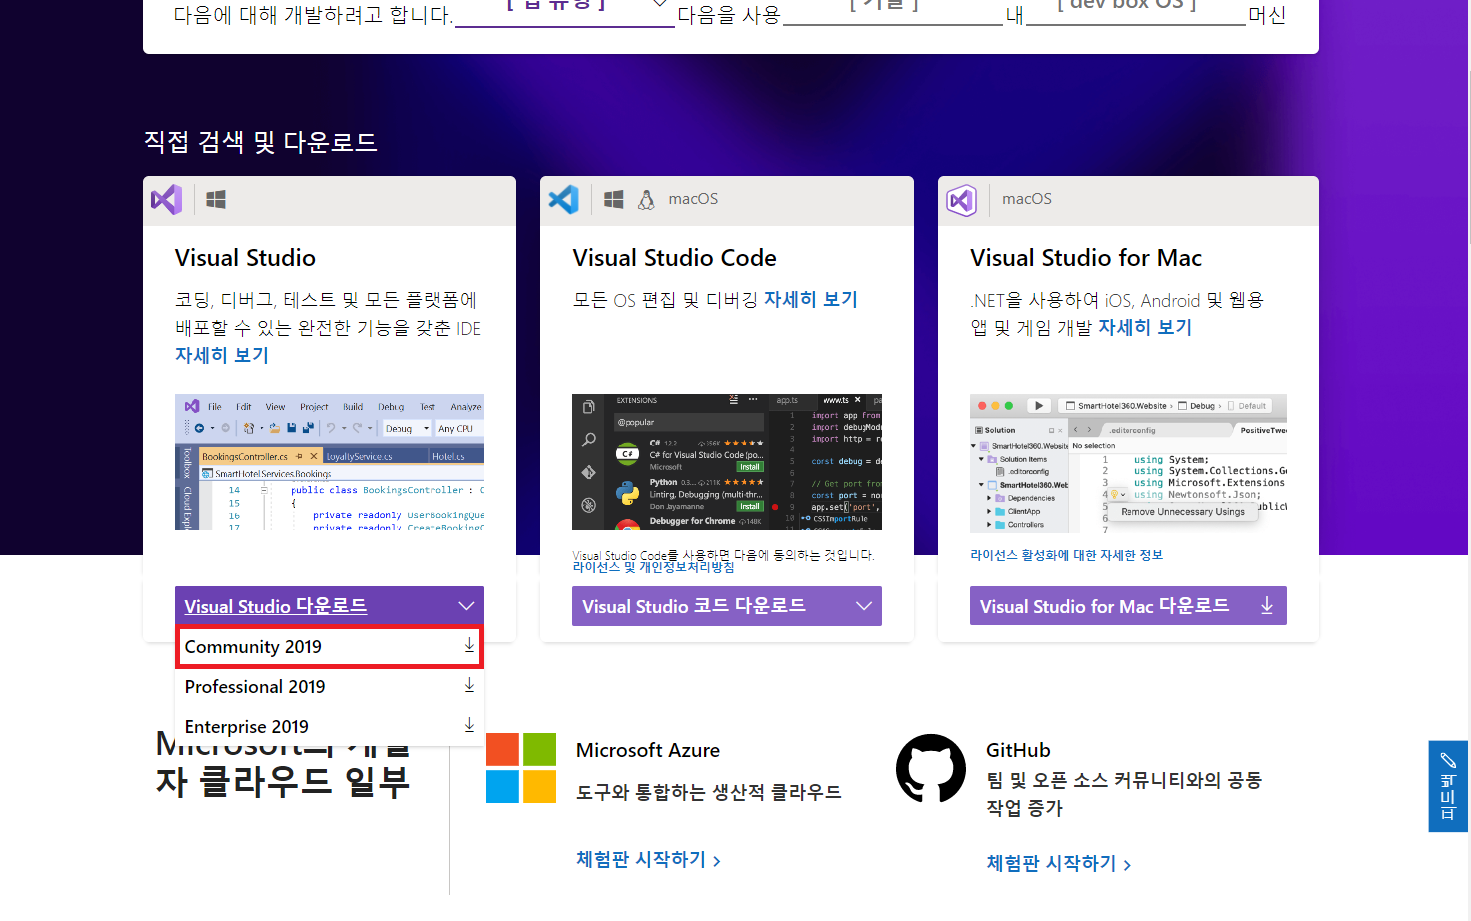The height and width of the screenshot is (921, 1471).
Task: Click download icon on Visual Studio for Mac button
Action: coord(1267,606)
